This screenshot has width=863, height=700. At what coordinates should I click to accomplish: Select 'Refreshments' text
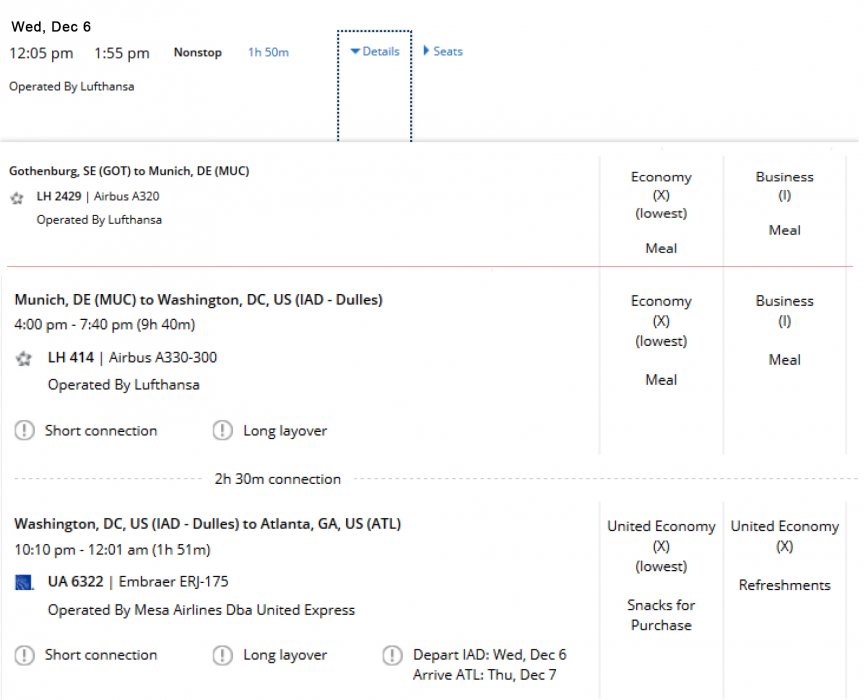[784, 585]
